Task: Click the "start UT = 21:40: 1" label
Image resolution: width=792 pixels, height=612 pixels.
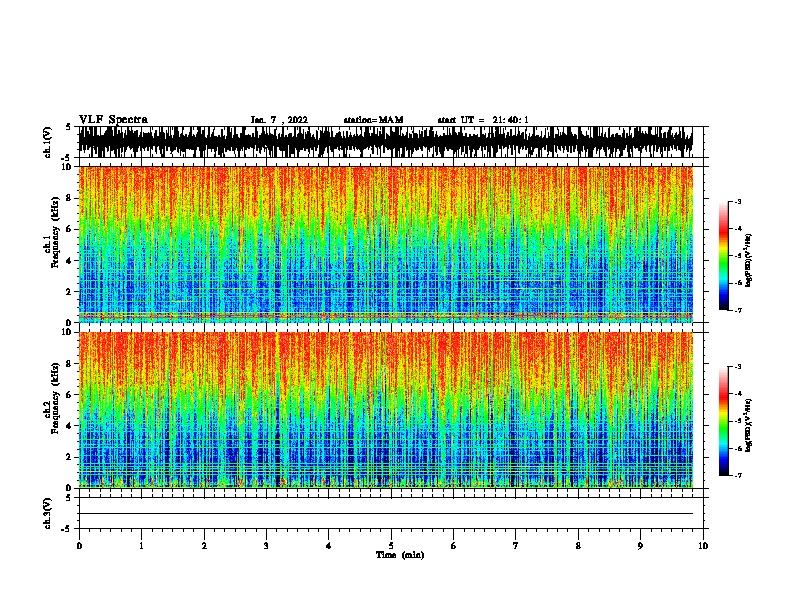Action: 483,120
